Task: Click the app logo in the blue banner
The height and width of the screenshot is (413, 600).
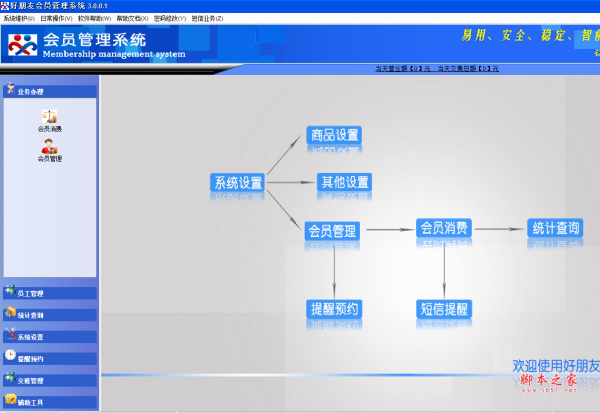Action: click(x=23, y=45)
